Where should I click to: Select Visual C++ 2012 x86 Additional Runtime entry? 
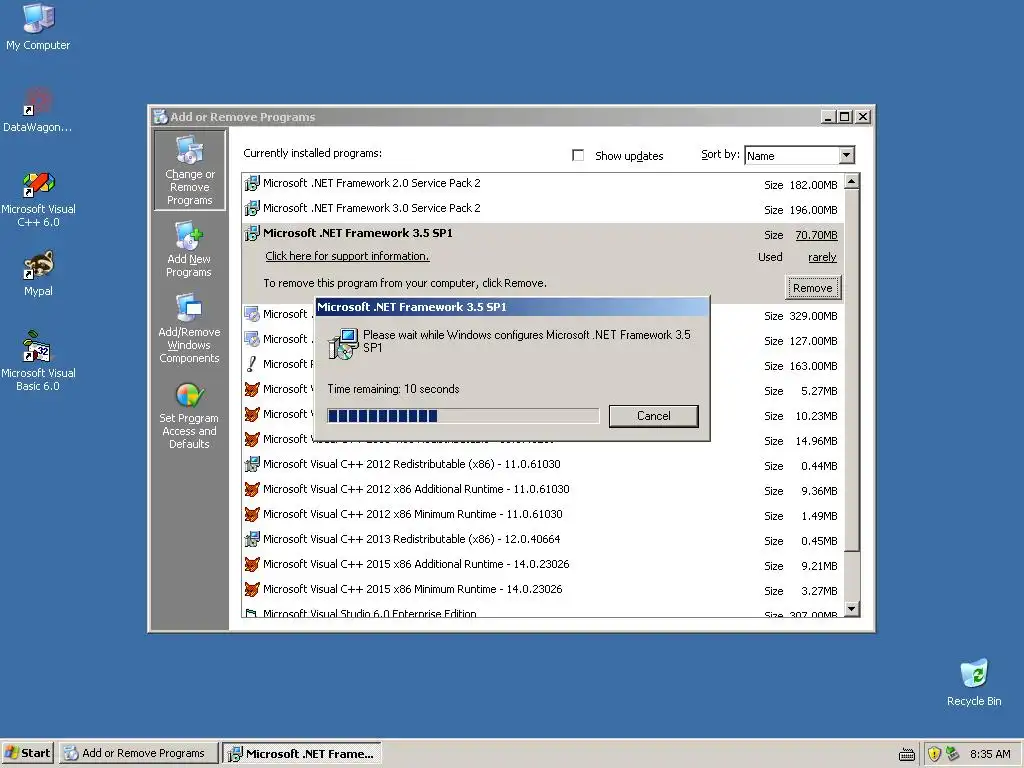(x=542, y=490)
